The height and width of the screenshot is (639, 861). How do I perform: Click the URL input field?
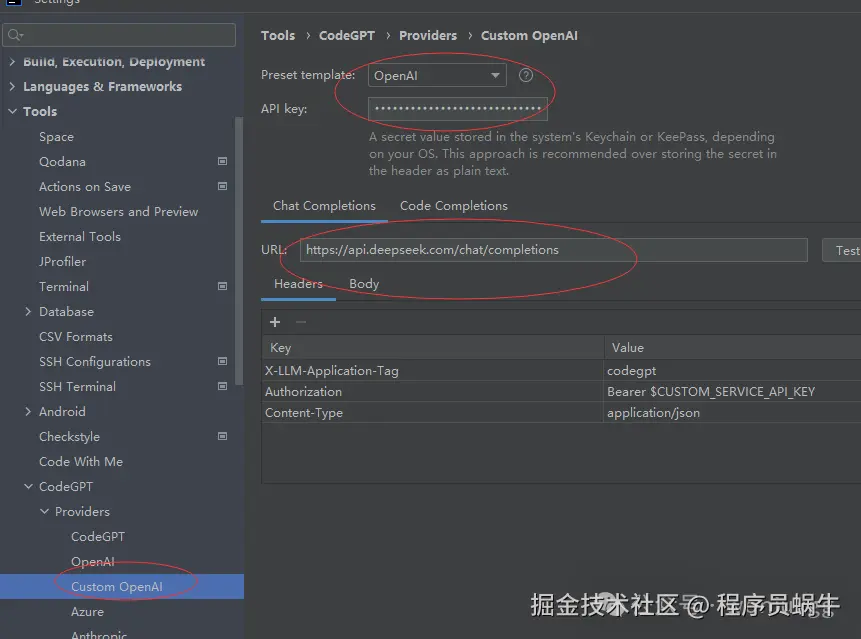pyautogui.click(x=554, y=250)
